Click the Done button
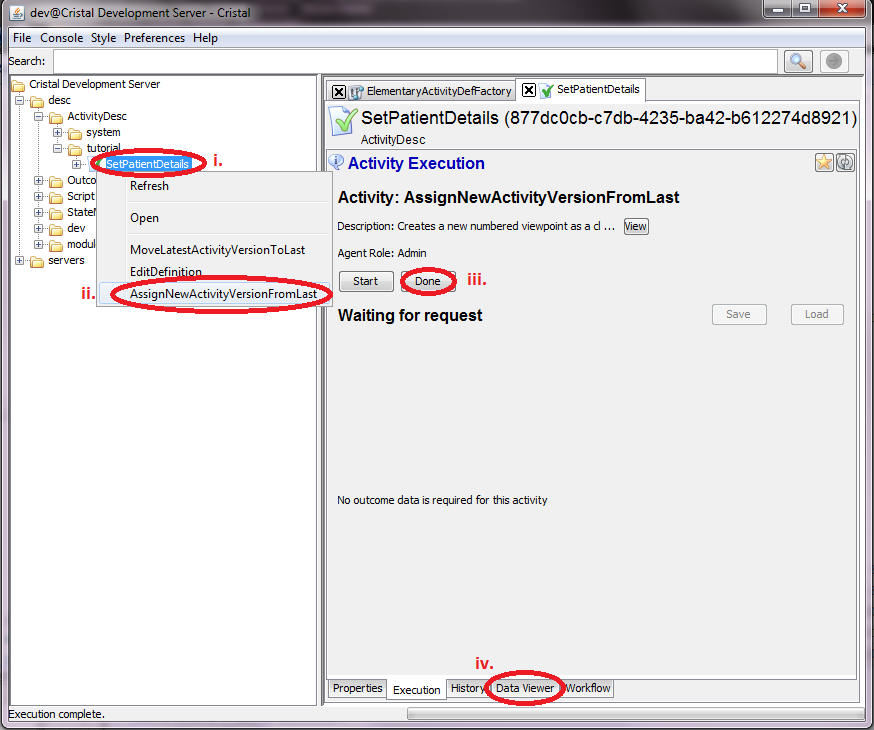874x730 pixels. tap(428, 281)
